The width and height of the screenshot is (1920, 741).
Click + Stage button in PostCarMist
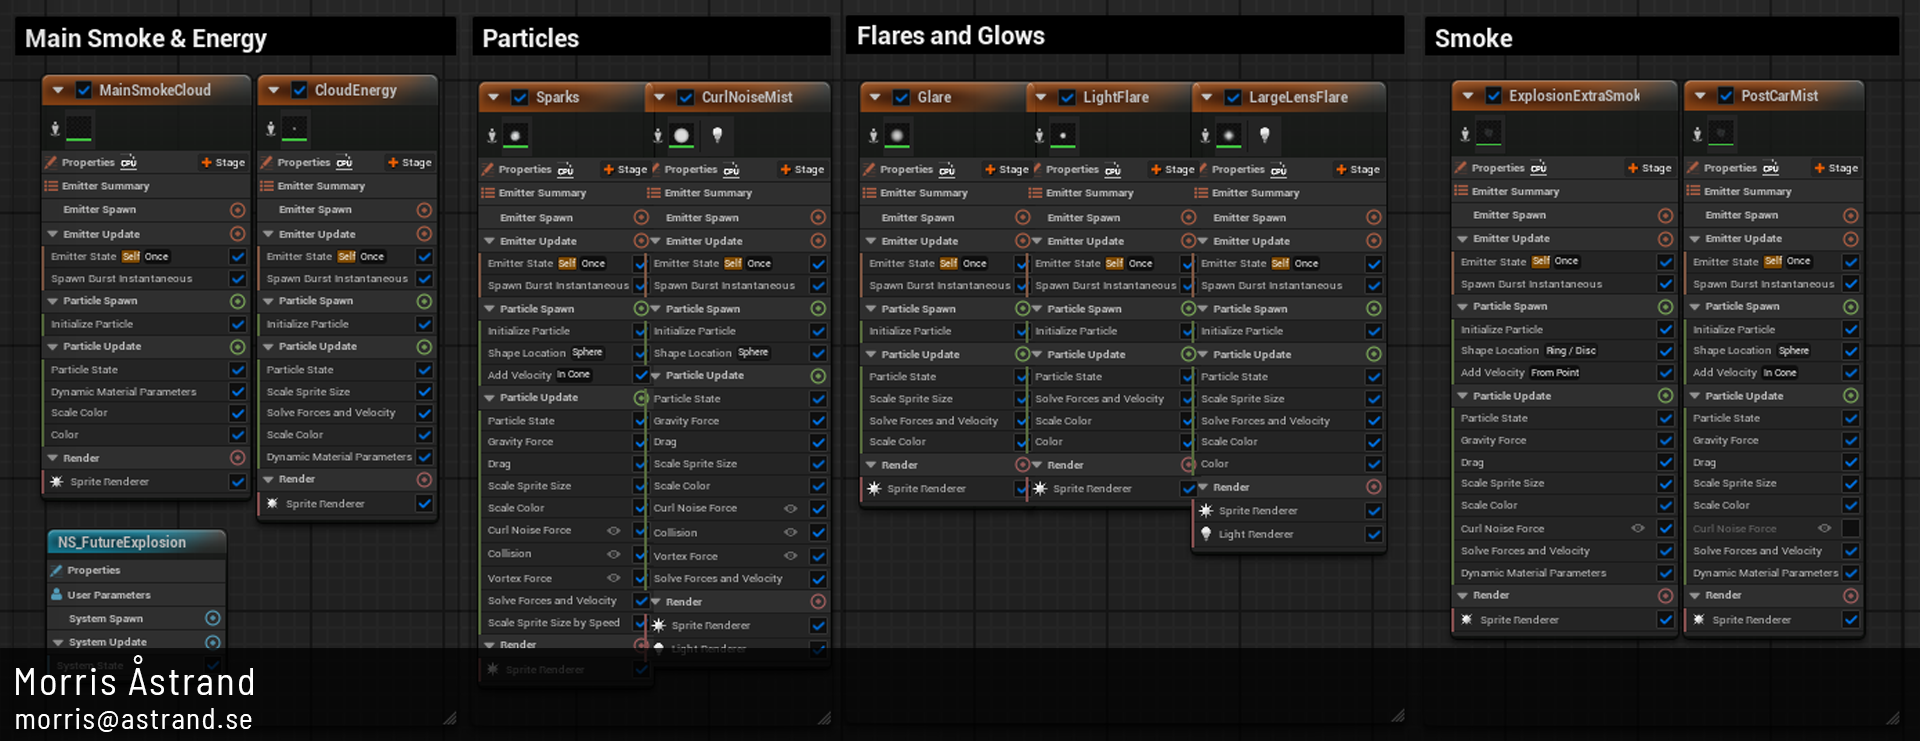tap(1836, 168)
